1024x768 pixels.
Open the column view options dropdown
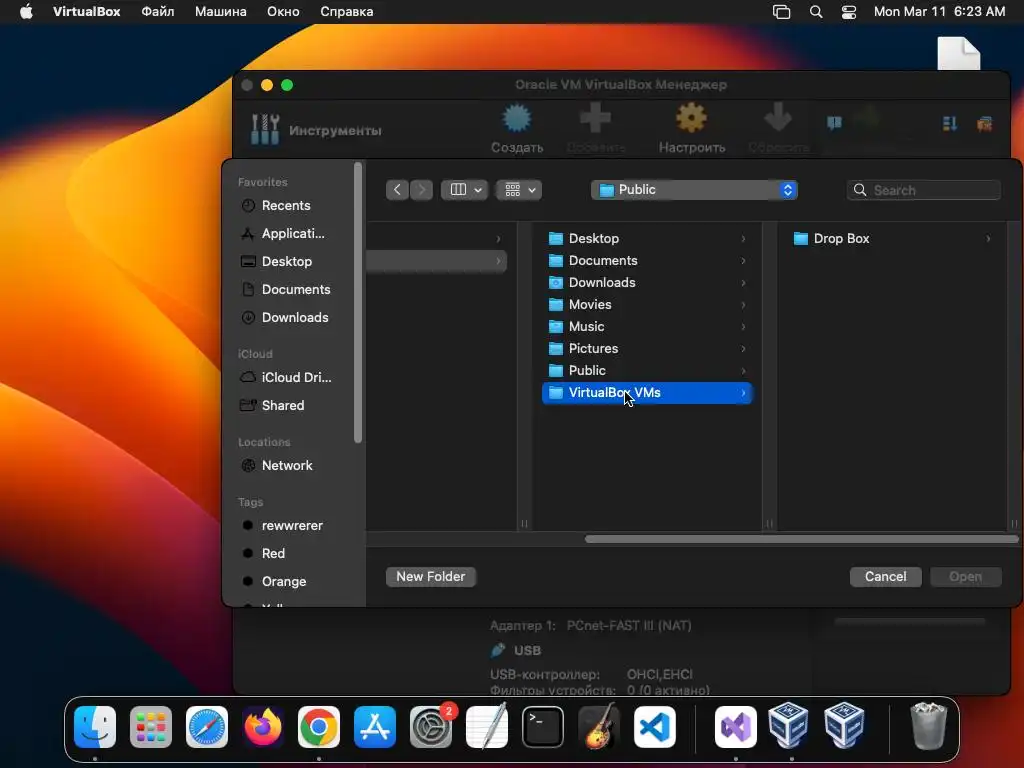point(464,190)
